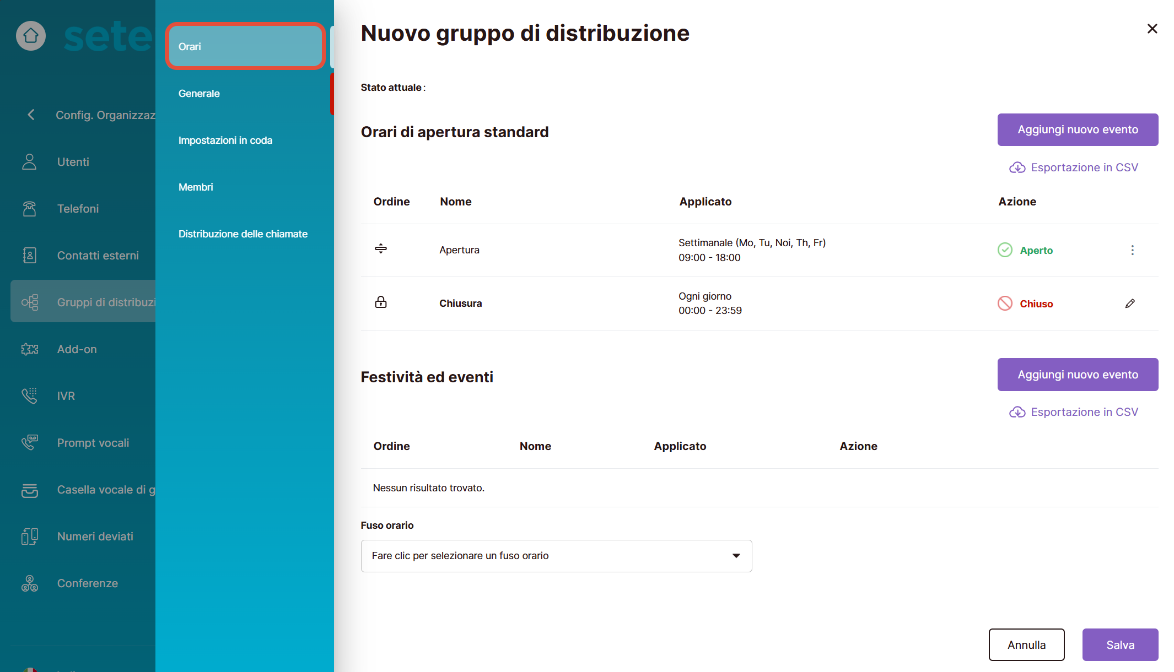Click the home icon at top left
This screenshot has width=1174, height=672.
(x=31, y=35)
